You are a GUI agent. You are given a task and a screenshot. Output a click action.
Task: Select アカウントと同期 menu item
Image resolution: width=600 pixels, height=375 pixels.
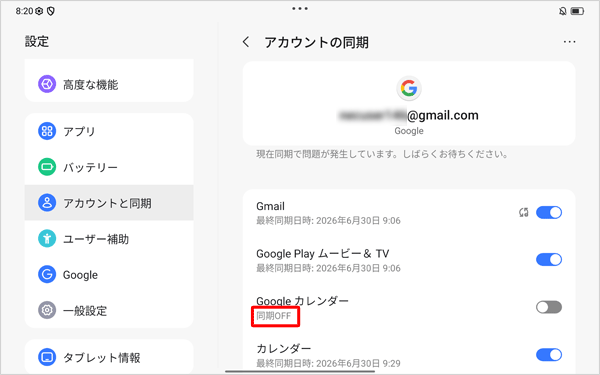coord(109,203)
